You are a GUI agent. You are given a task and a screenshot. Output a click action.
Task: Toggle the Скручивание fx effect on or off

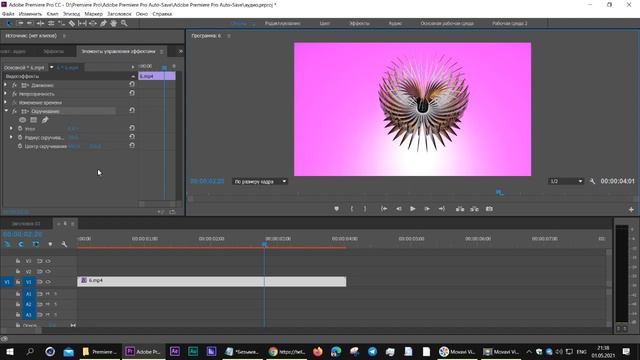pyautogui.click(x=14, y=111)
